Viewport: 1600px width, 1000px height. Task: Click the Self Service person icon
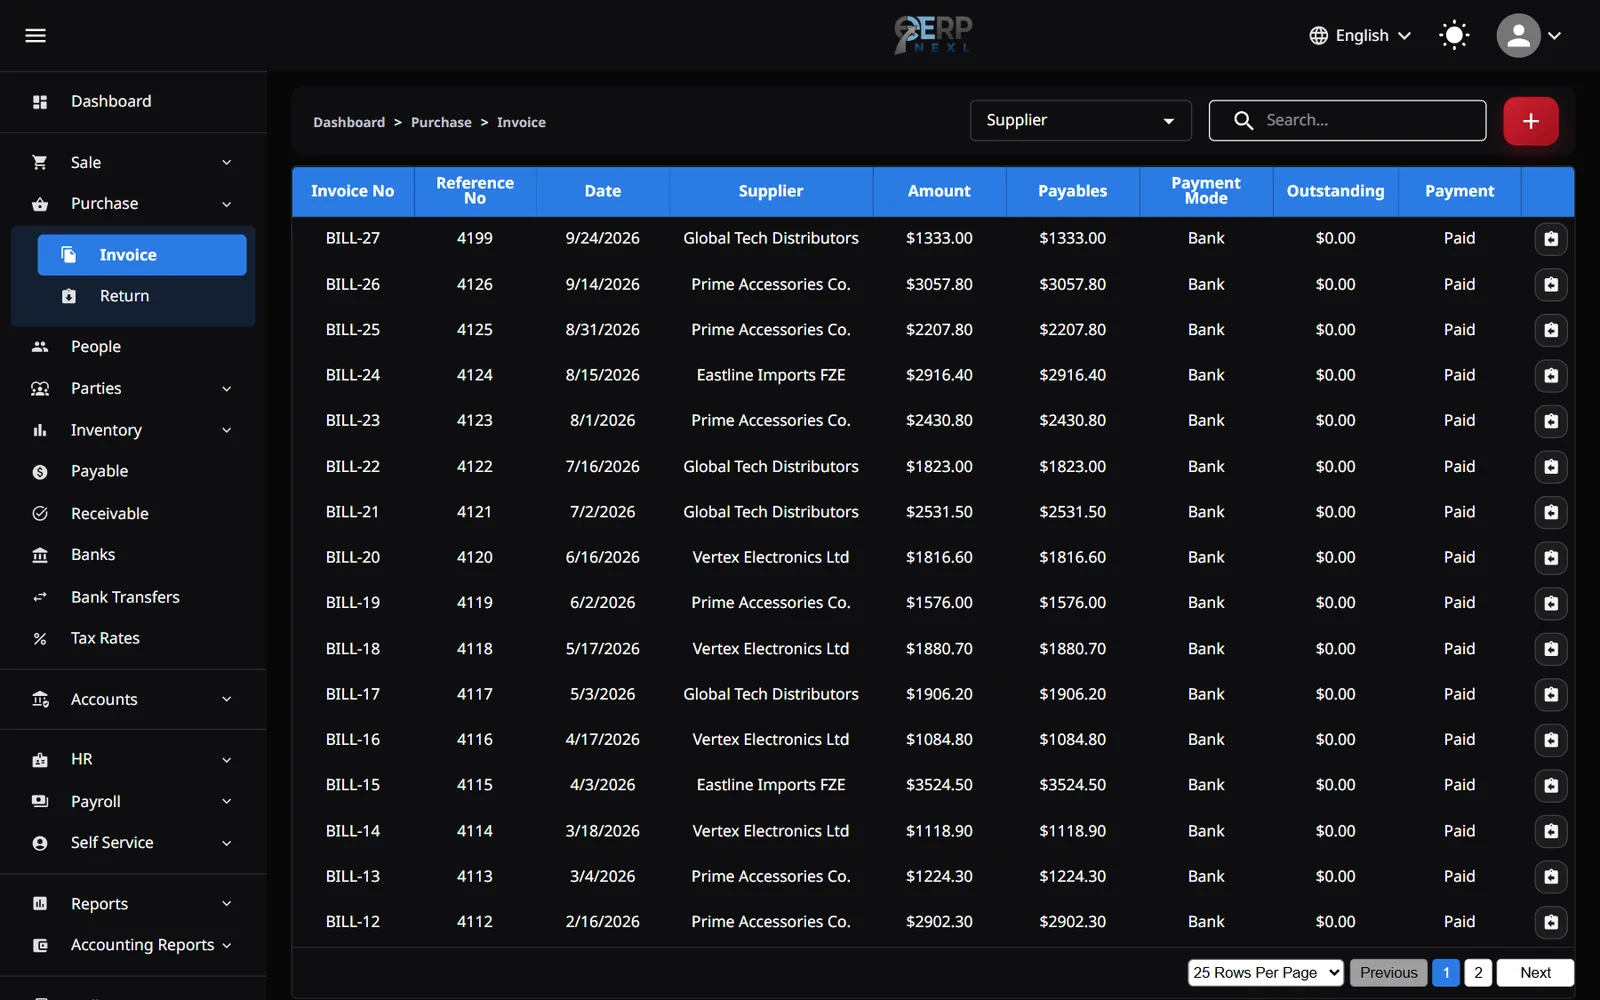[40, 843]
